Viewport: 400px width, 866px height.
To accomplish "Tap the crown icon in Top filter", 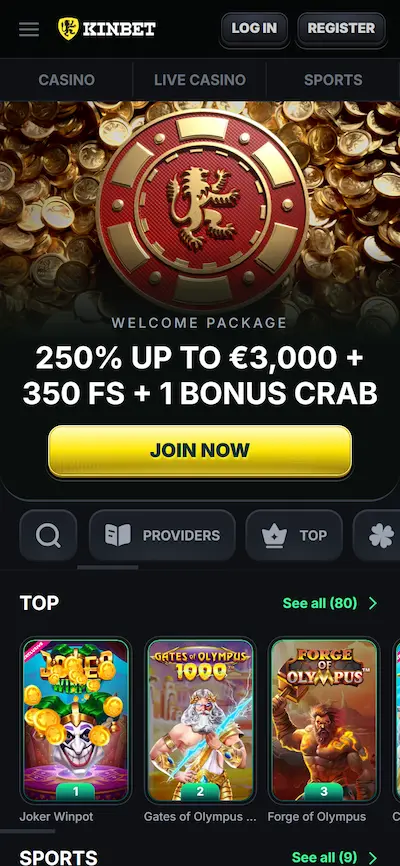I will coord(274,535).
